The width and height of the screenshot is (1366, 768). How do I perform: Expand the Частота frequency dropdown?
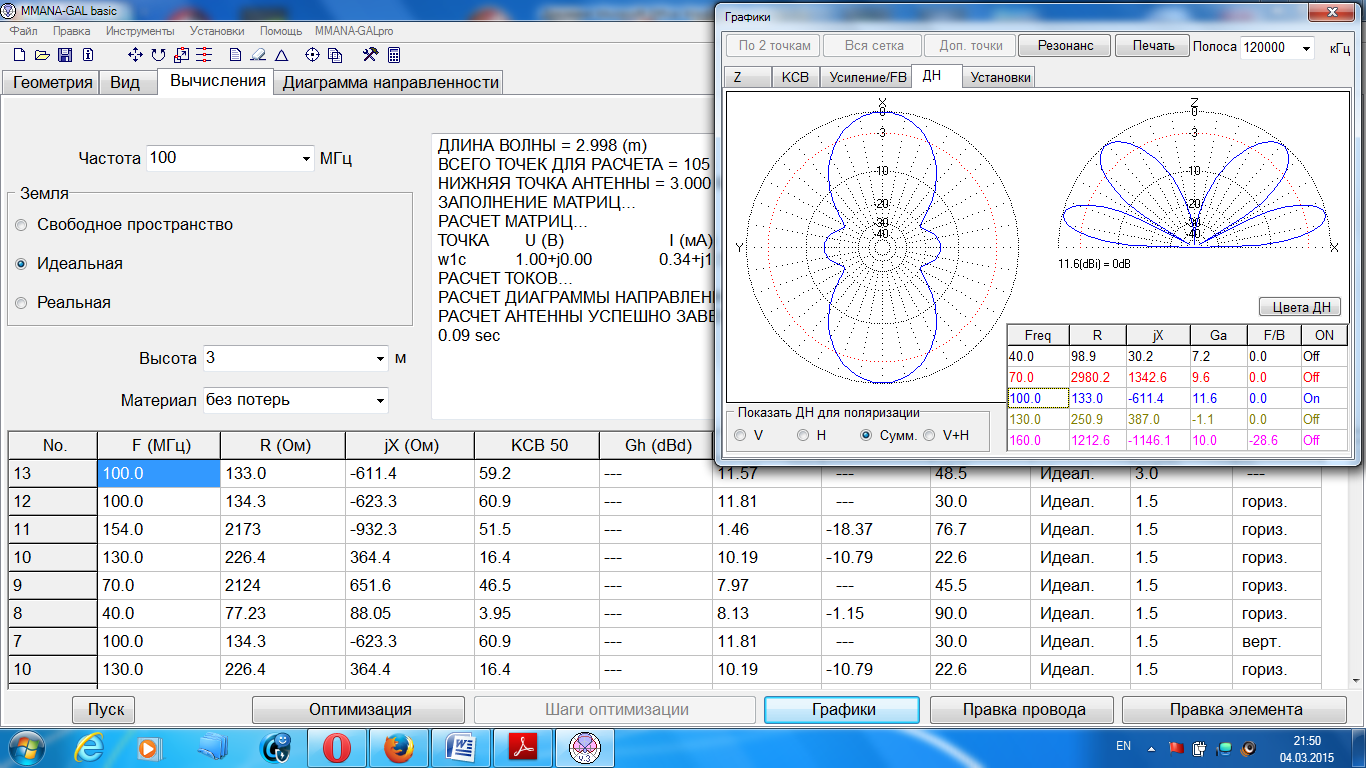306,158
